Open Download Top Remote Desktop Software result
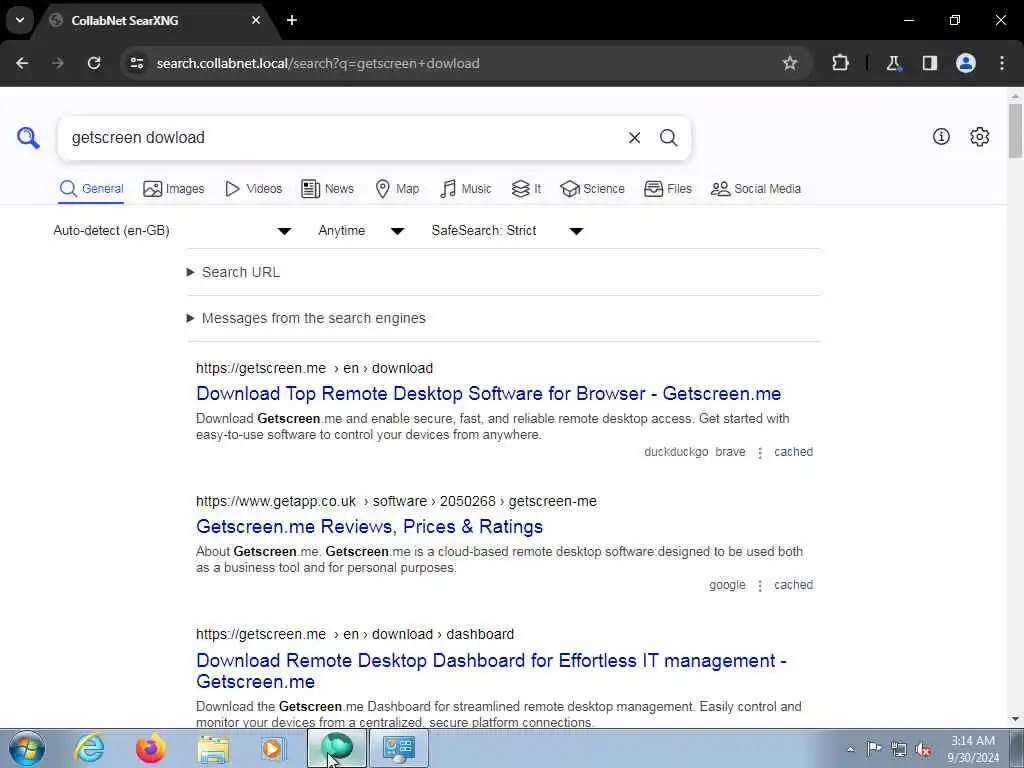Screen dimensions: 1024x768 point(488,394)
